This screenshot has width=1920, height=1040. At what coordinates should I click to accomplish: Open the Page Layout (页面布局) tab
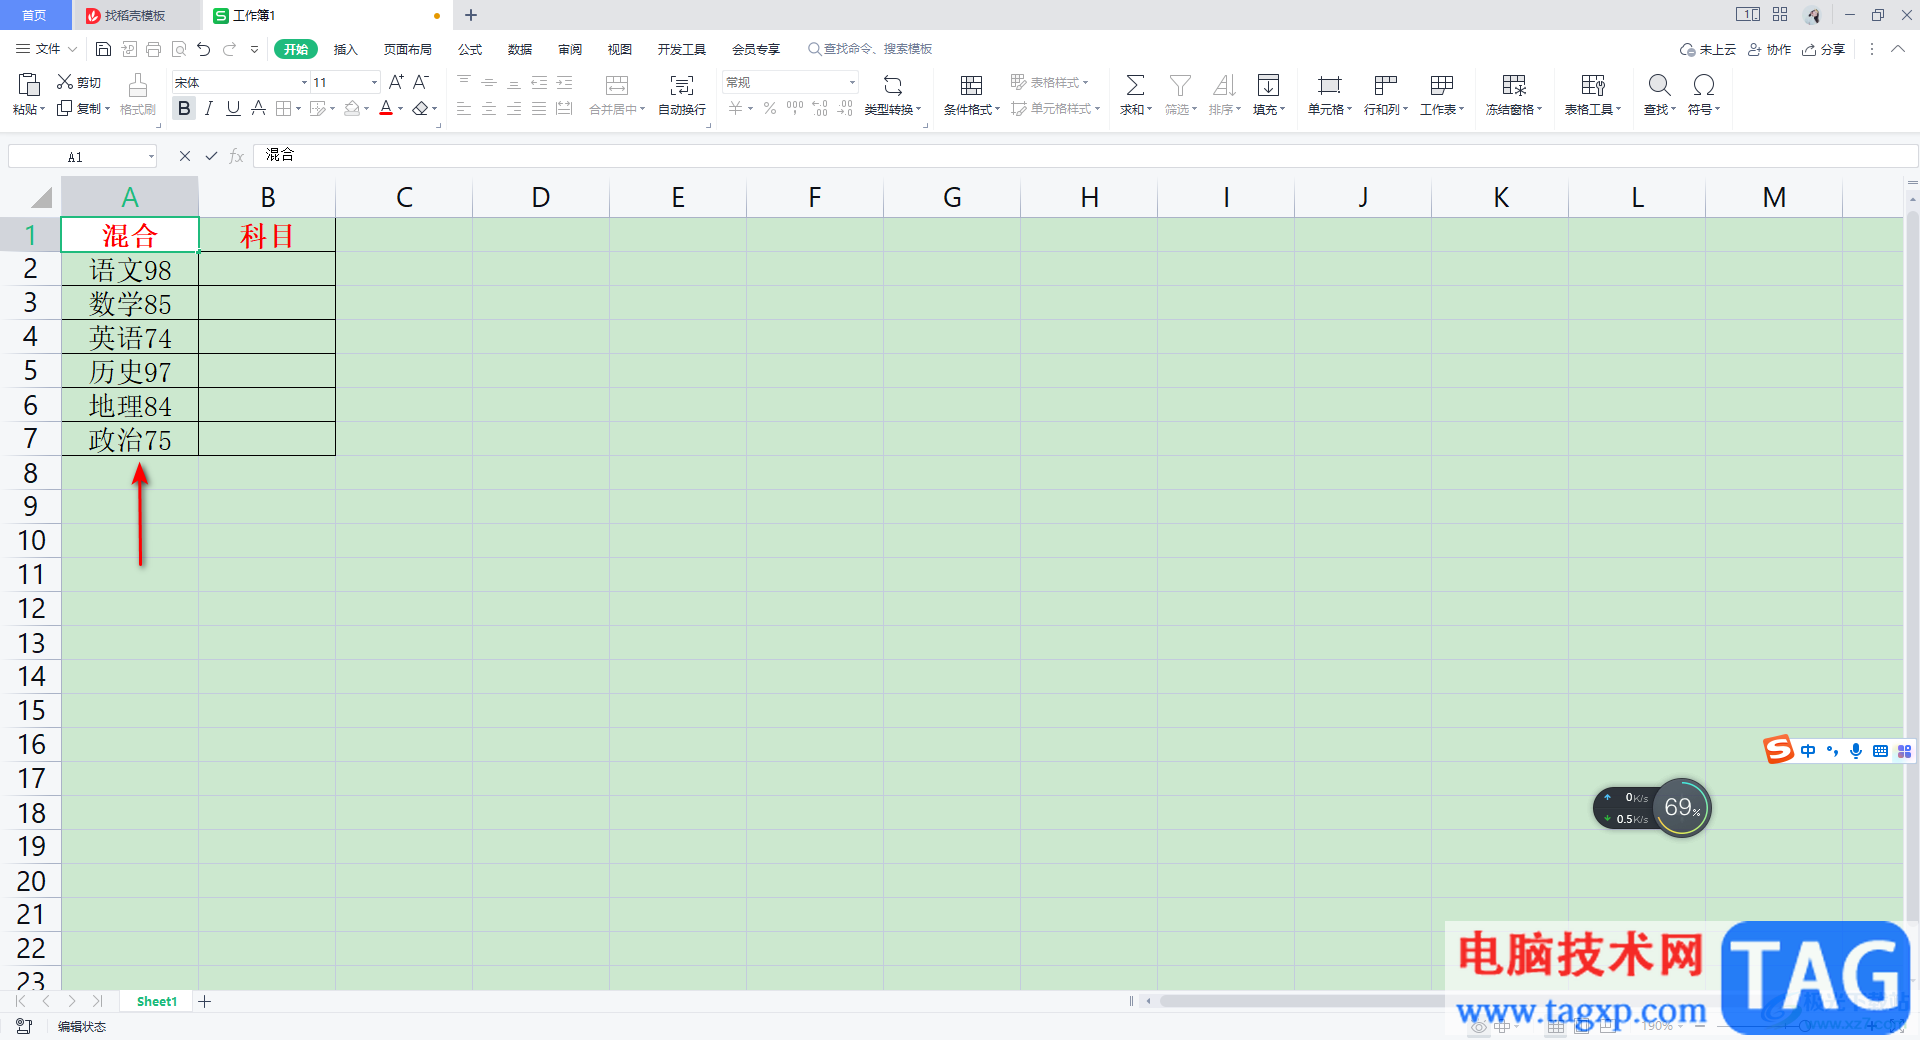[407, 49]
